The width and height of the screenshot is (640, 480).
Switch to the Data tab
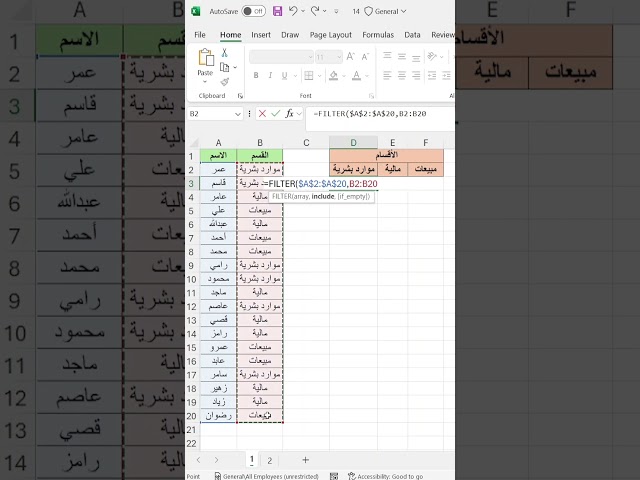[x=412, y=35]
